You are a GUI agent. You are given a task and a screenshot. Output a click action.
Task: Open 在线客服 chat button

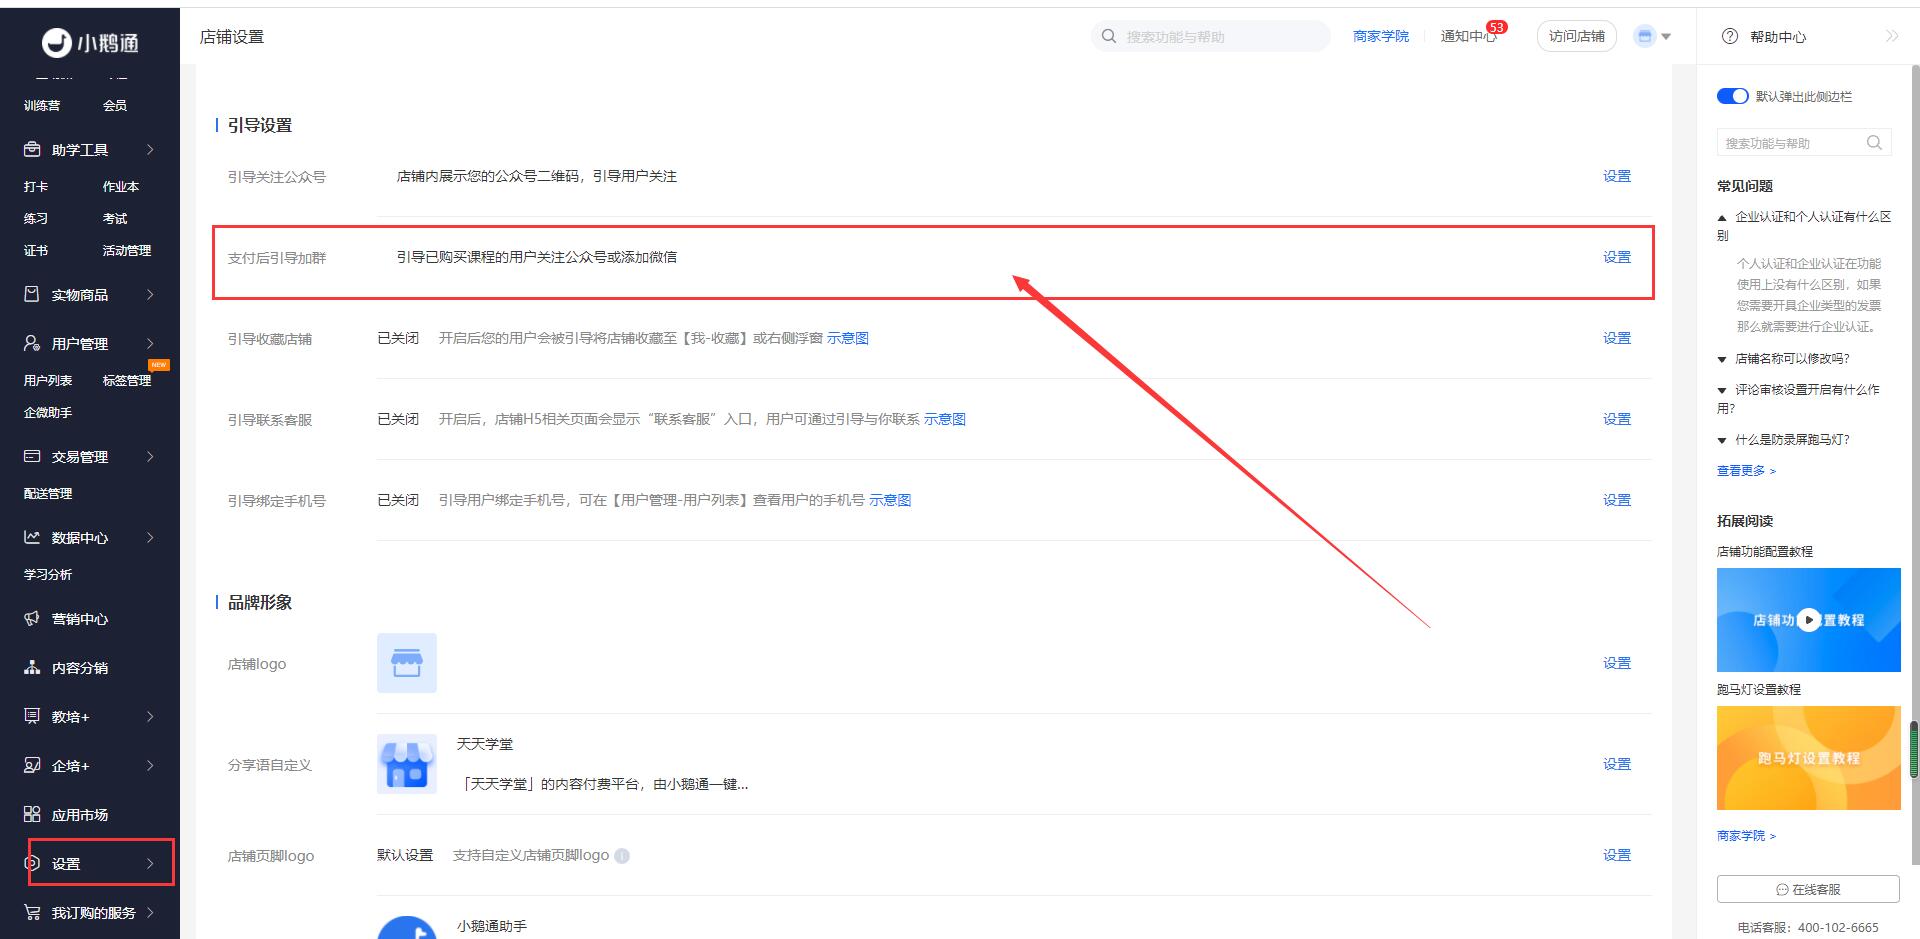[1807, 889]
